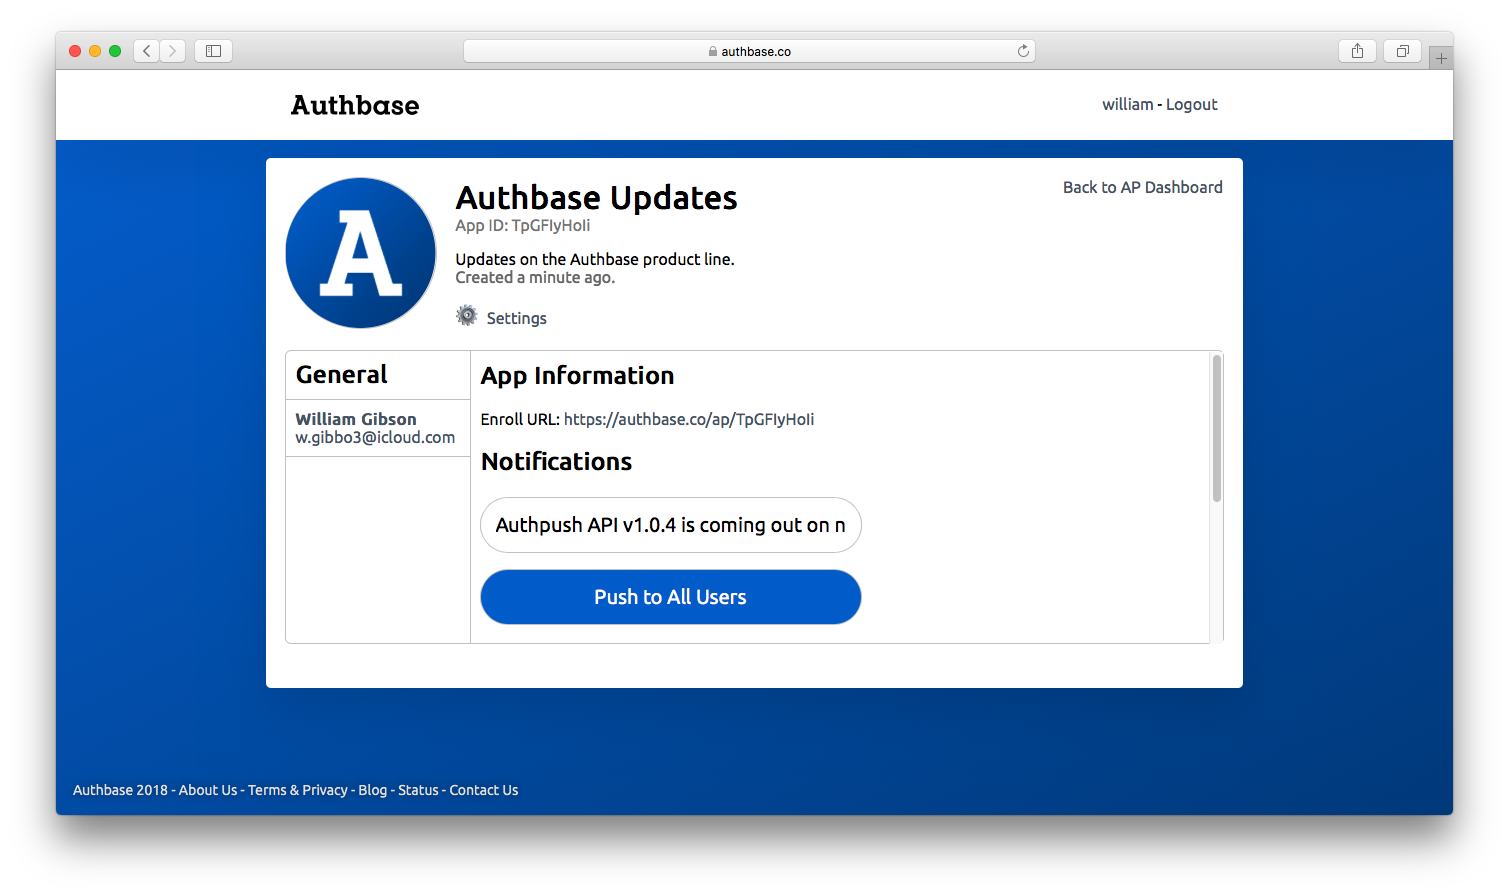Open a new tab with the plus icon
Screen dimensions: 1509x895
(1441, 57)
